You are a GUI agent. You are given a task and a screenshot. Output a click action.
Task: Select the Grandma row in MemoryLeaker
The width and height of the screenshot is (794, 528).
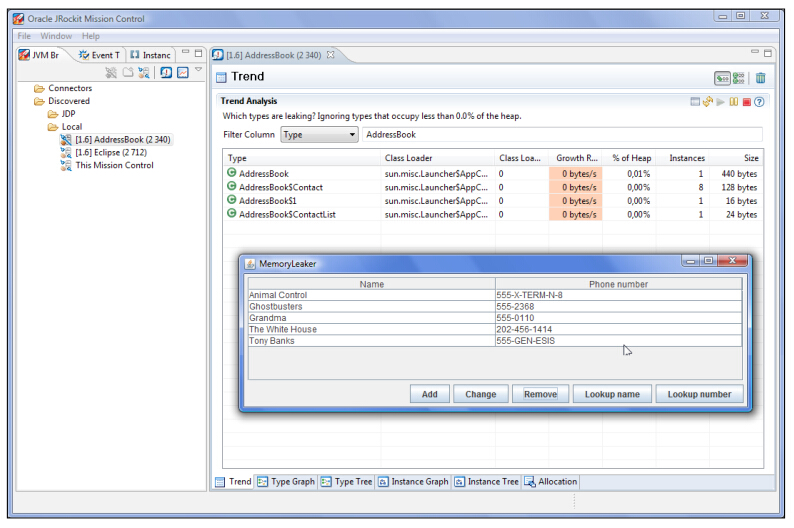tap(495, 318)
